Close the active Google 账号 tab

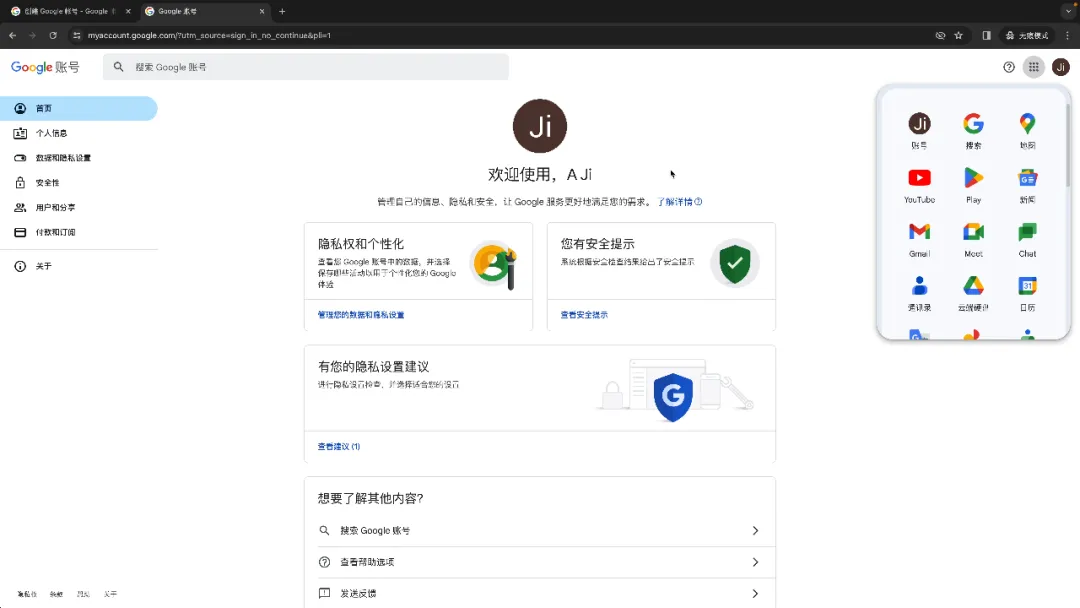(262, 11)
